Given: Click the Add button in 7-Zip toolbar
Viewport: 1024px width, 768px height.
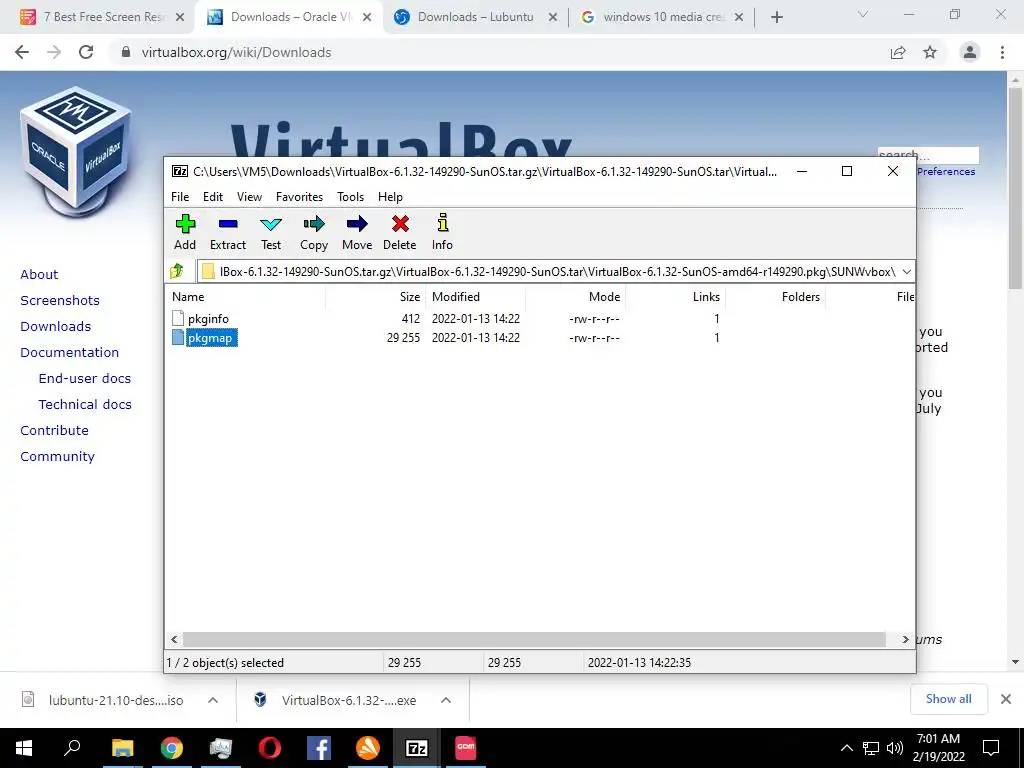Looking at the screenshot, I should (185, 232).
